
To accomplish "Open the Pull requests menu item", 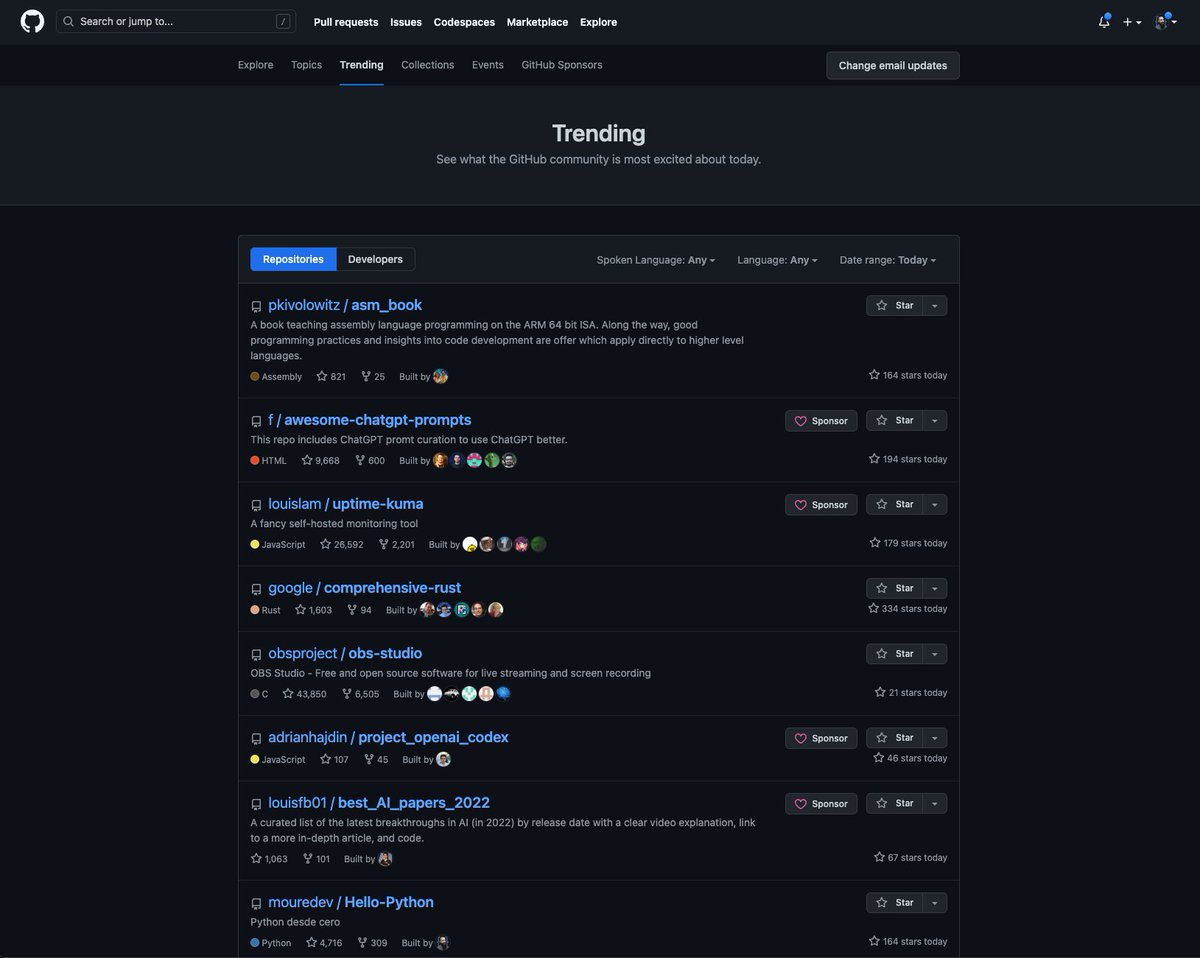I will point(346,22).
